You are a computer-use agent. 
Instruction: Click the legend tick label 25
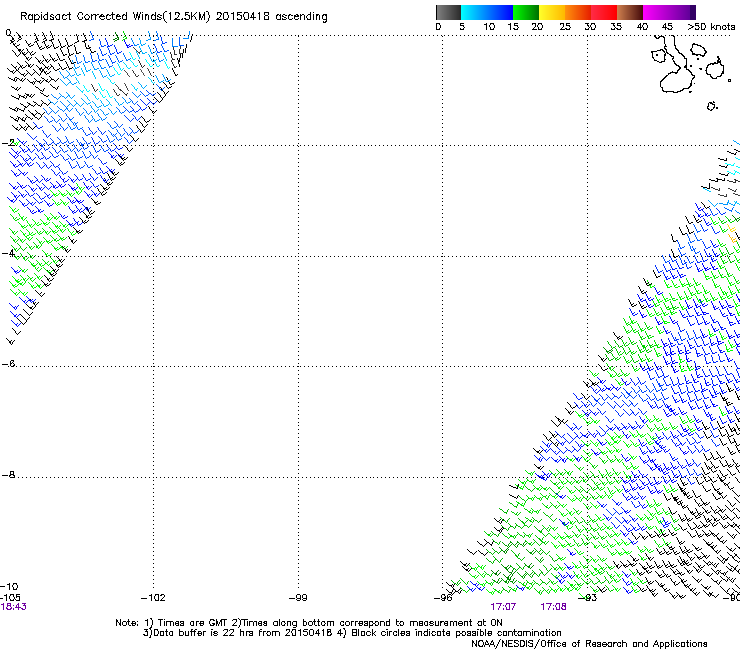pos(564,27)
